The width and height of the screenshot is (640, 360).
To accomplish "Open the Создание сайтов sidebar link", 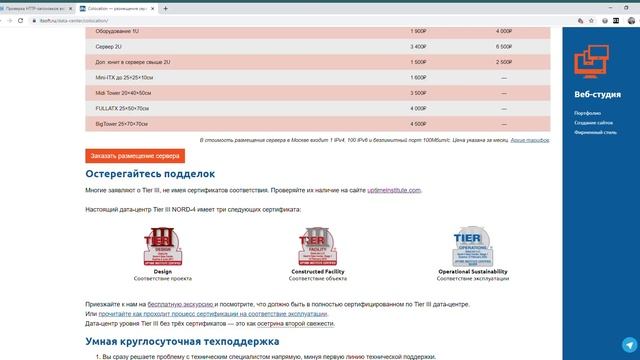I will point(593,122).
